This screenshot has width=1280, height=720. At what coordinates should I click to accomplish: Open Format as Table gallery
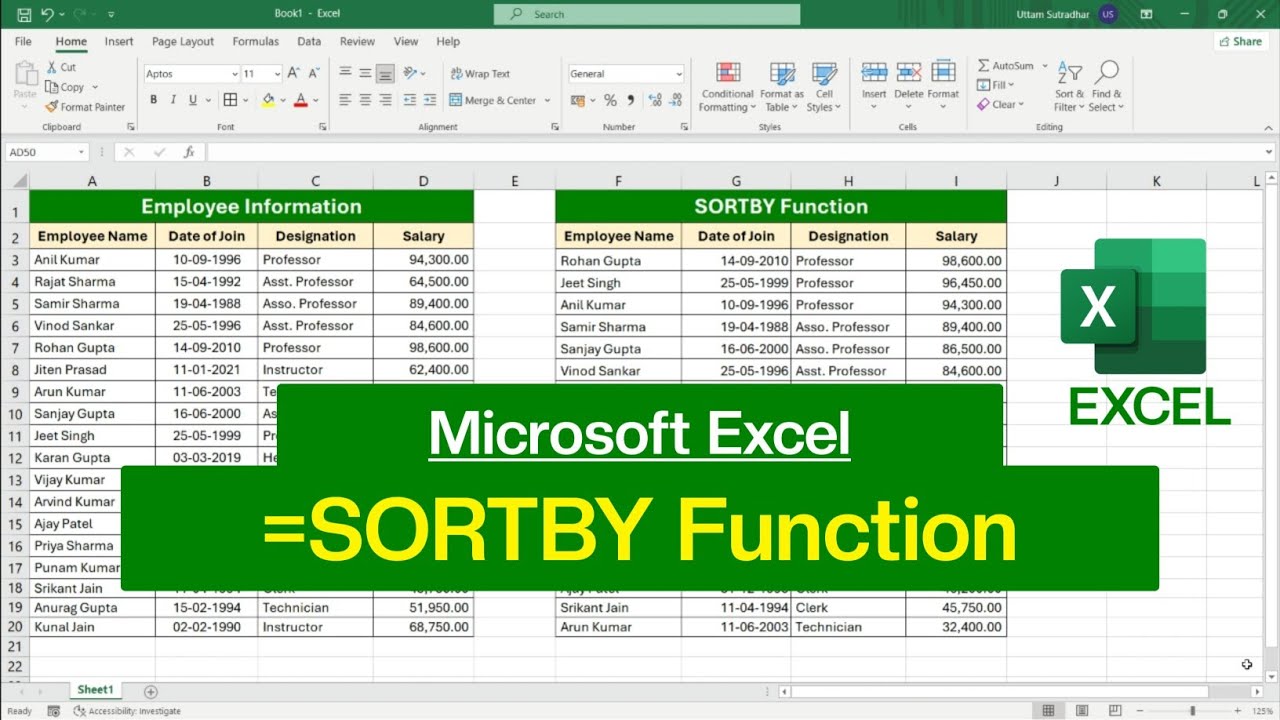(x=783, y=88)
